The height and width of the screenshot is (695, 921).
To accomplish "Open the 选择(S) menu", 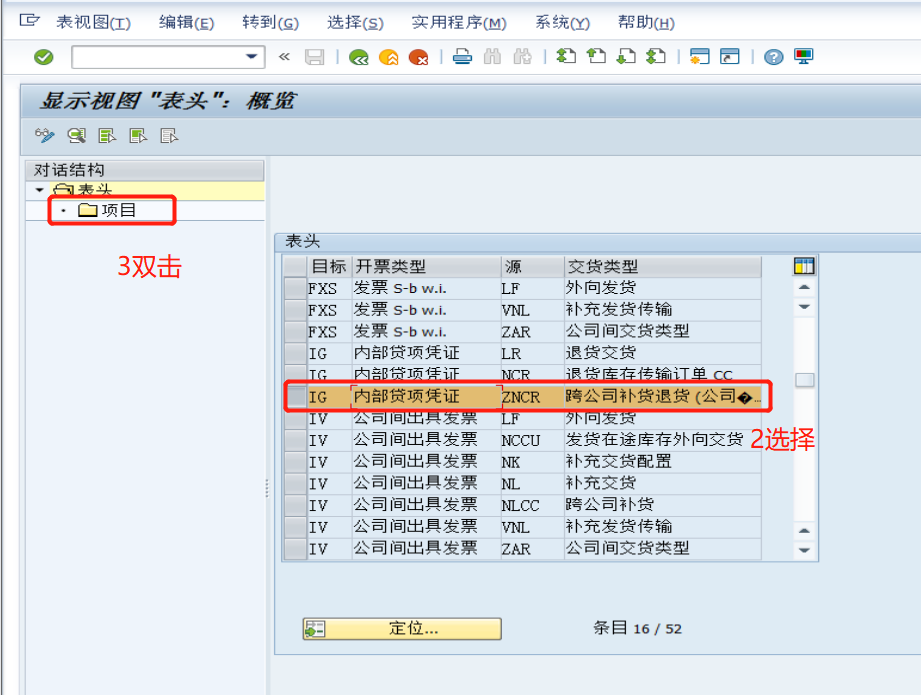I will pyautogui.click(x=355, y=23).
